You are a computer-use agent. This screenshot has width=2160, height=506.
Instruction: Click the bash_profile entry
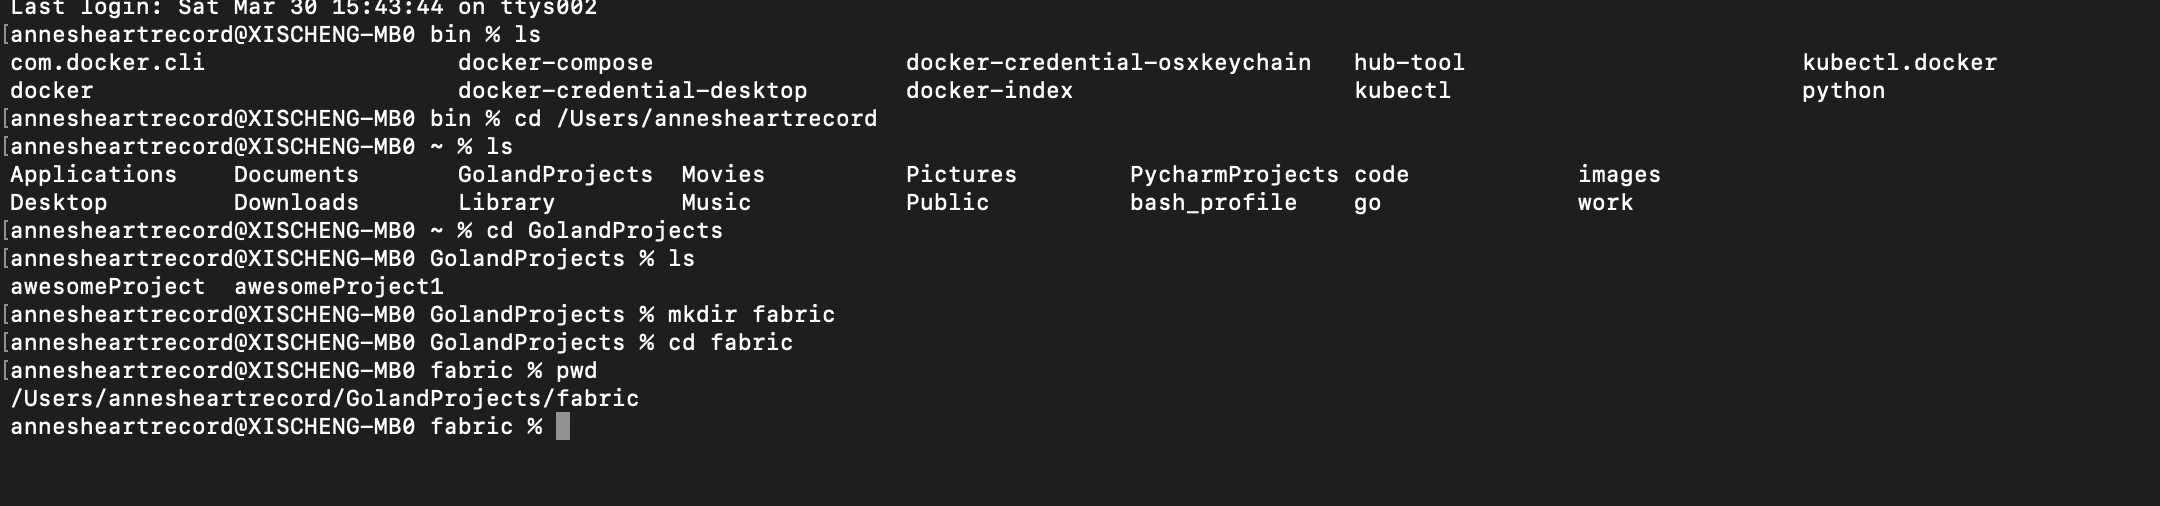click(x=1213, y=203)
